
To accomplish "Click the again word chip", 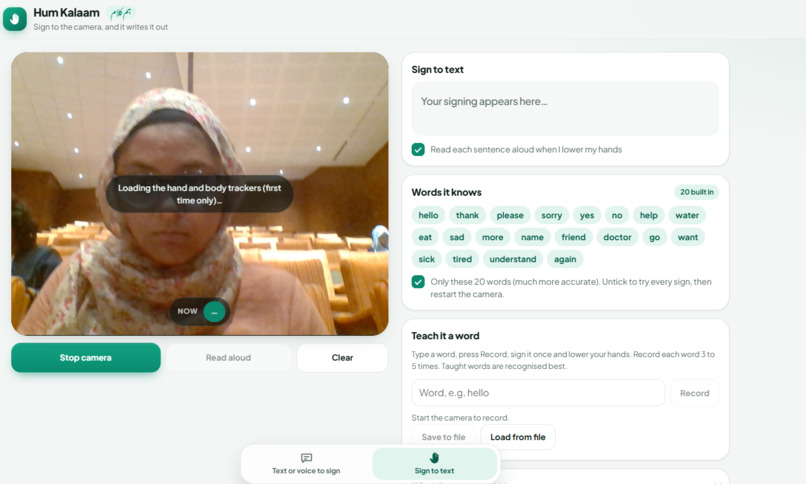I will pyautogui.click(x=565, y=259).
